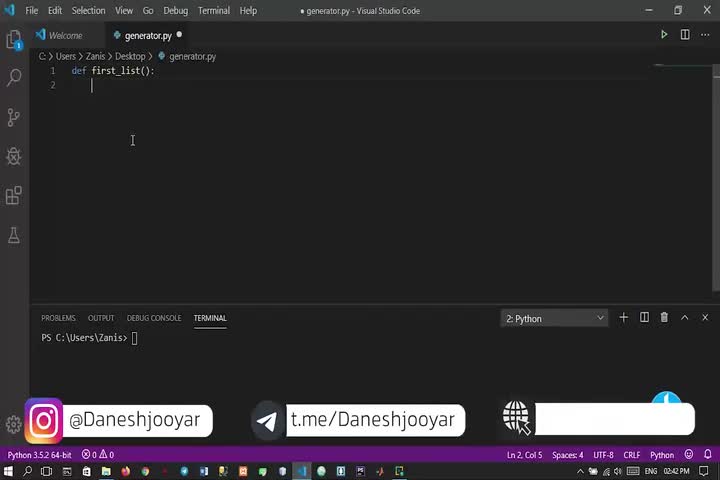Viewport: 720px width, 480px height.
Task: Open Microsoft Store from taskbar
Action: 86,471
